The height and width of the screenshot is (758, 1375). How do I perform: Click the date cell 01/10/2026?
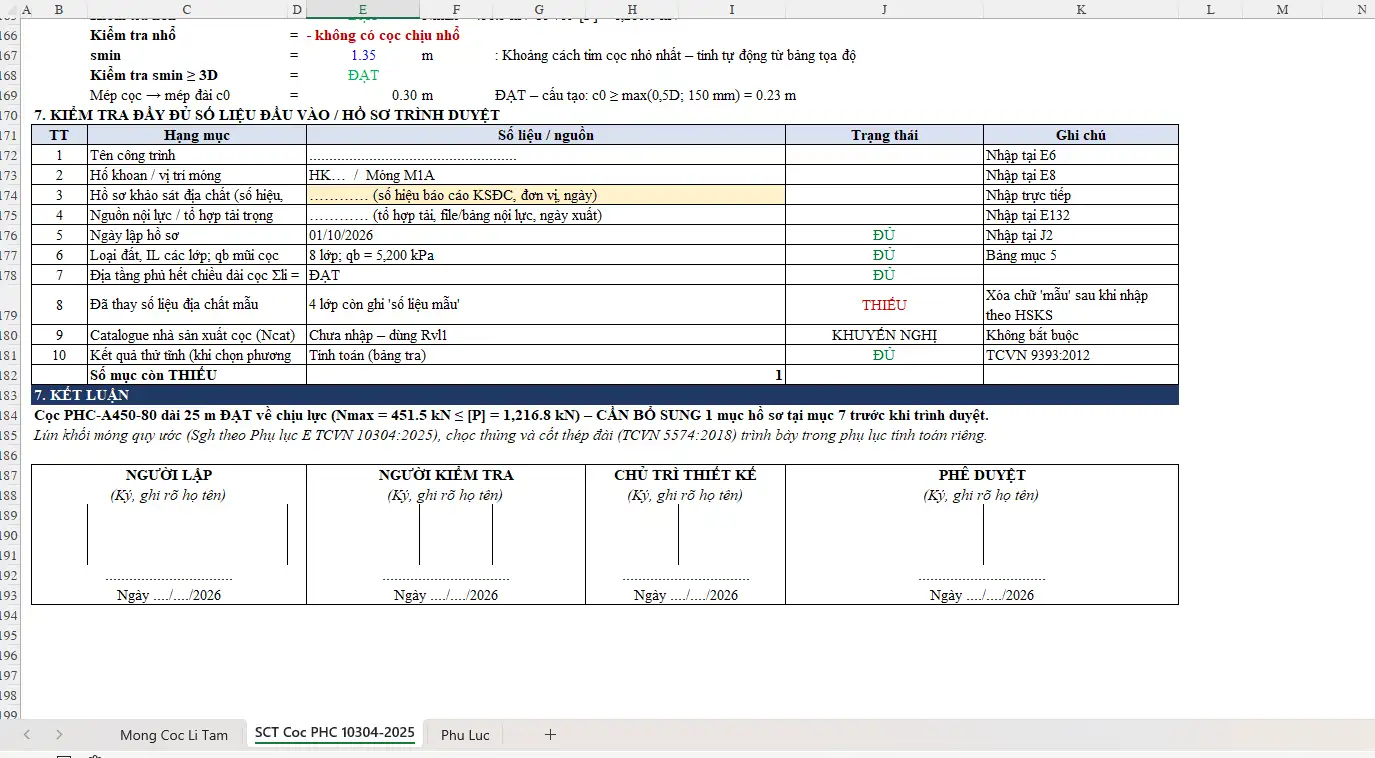[x=546, y=235]
